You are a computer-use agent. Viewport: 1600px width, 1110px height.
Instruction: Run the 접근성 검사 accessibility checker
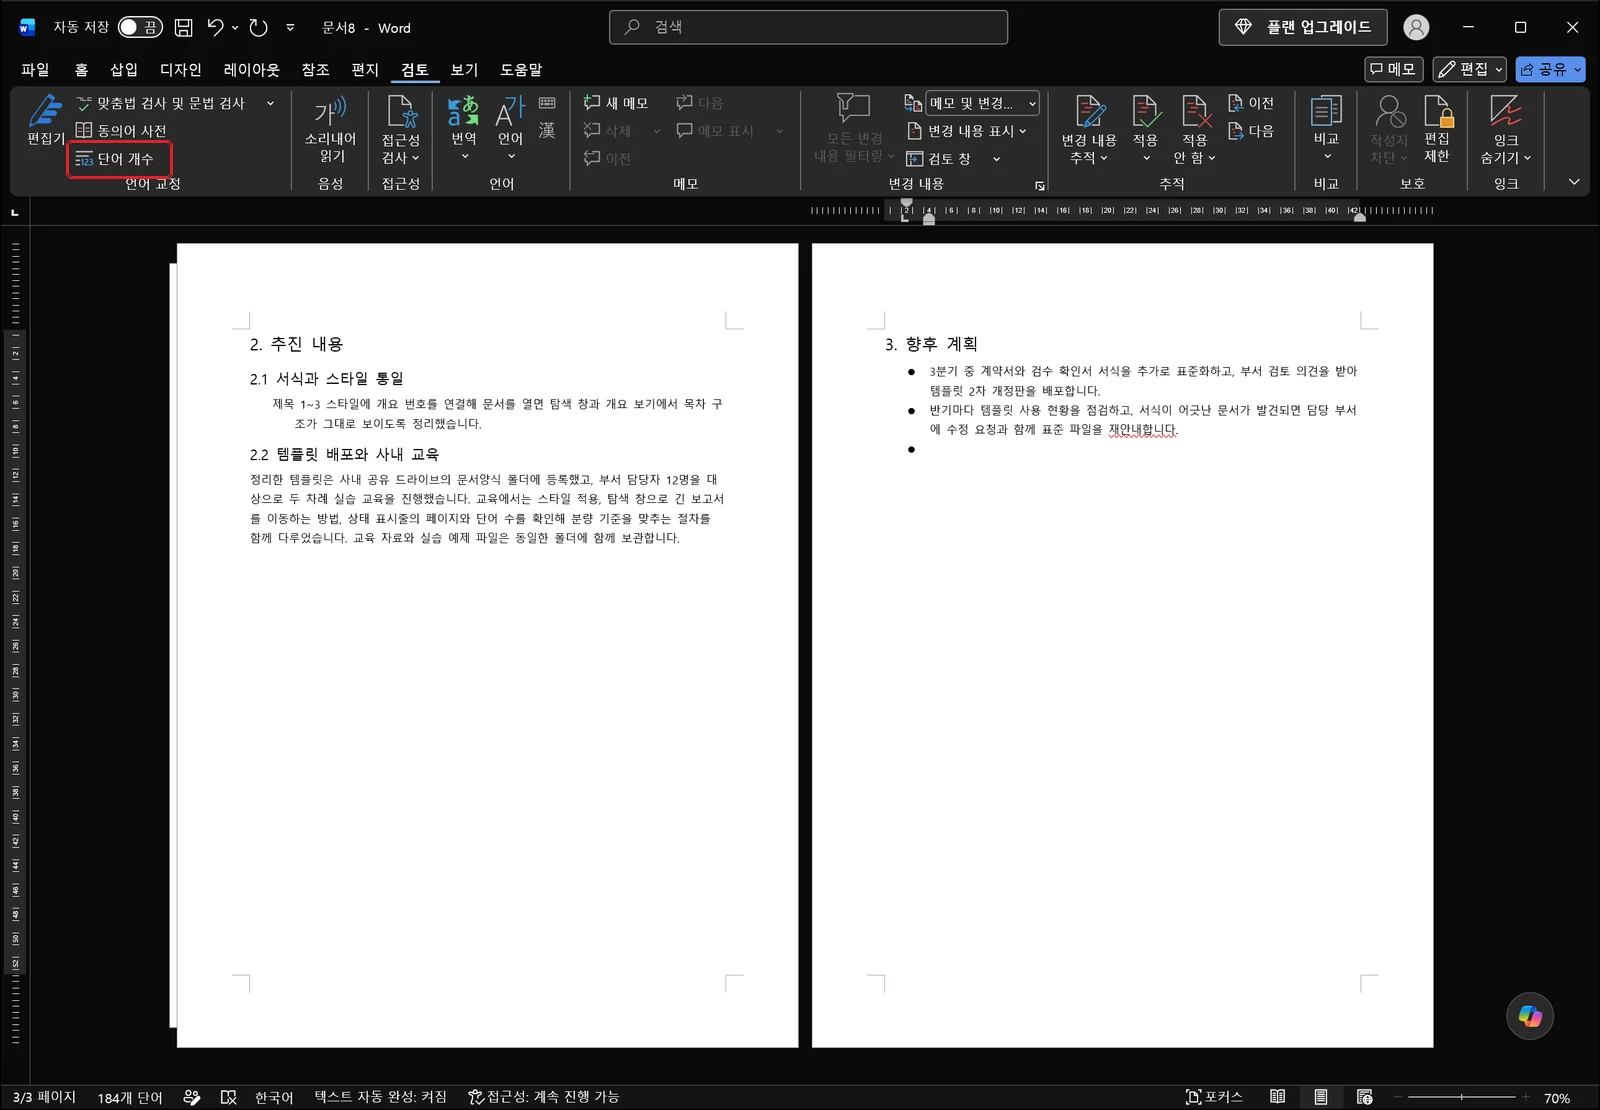click(401, 129)
